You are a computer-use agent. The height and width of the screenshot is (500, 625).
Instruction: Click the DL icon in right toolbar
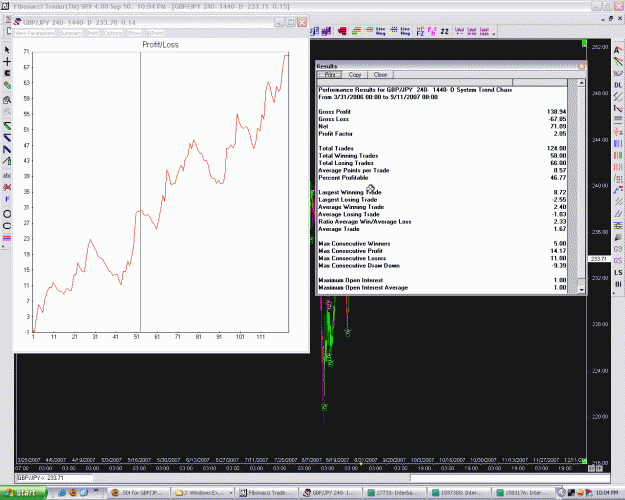click(618, 85)
